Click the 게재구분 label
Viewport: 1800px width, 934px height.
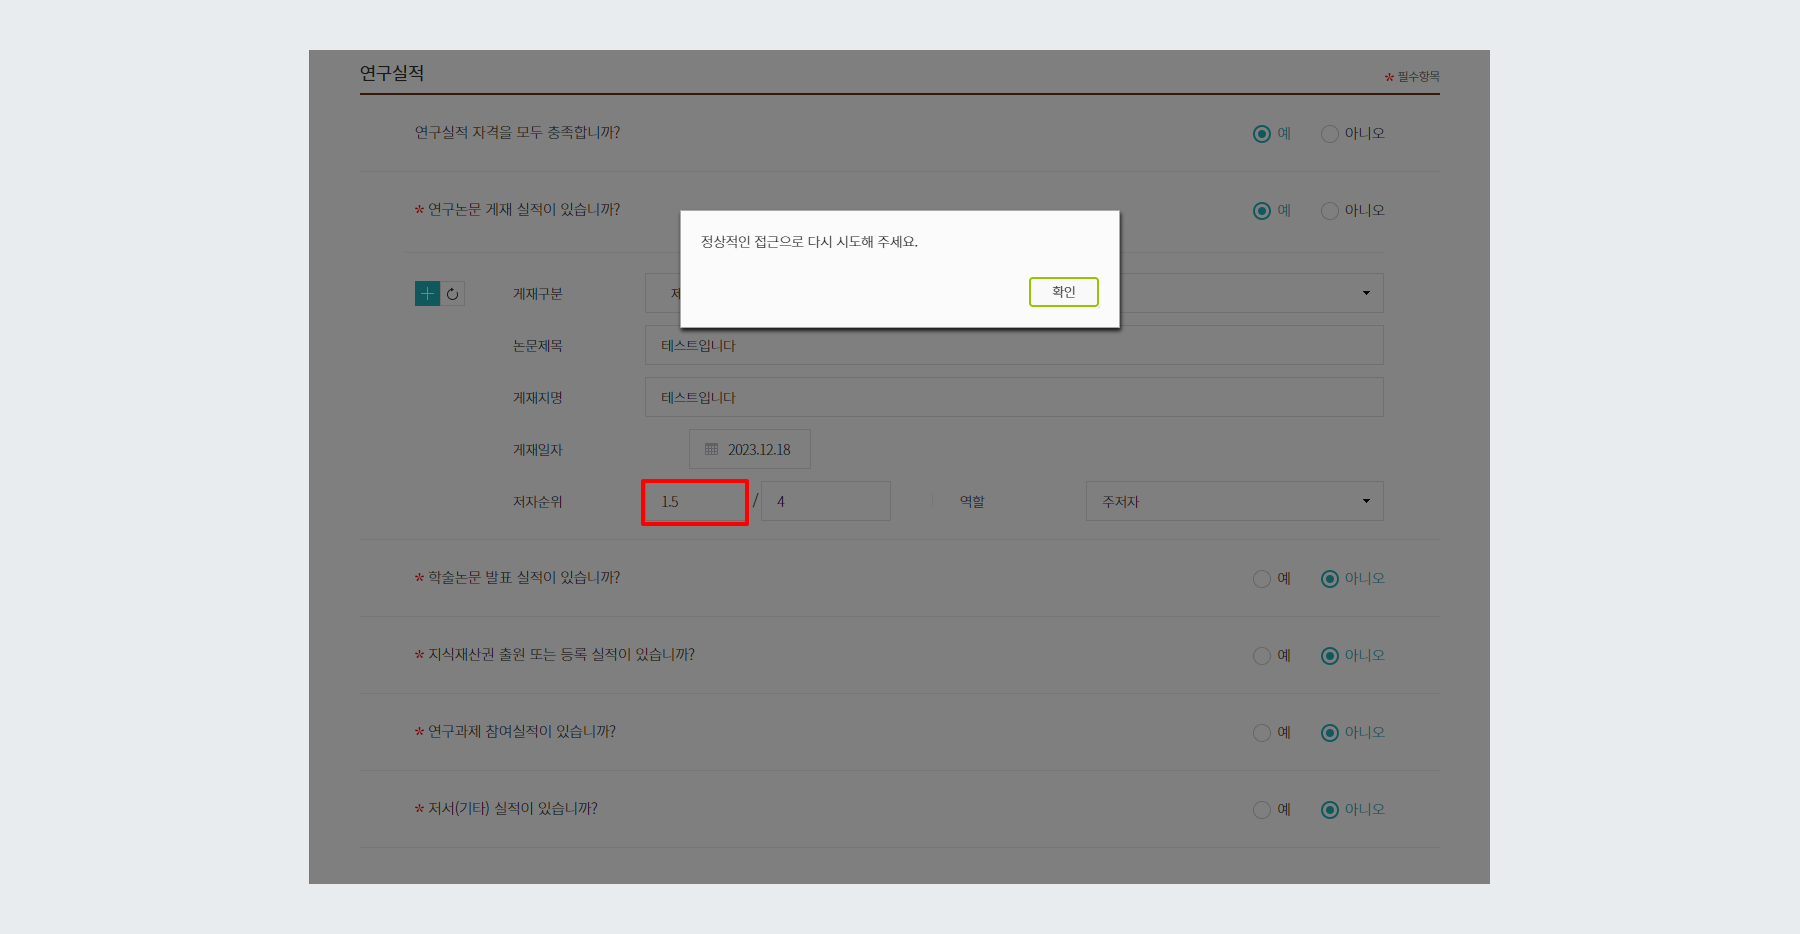click(x=538, y=294)
